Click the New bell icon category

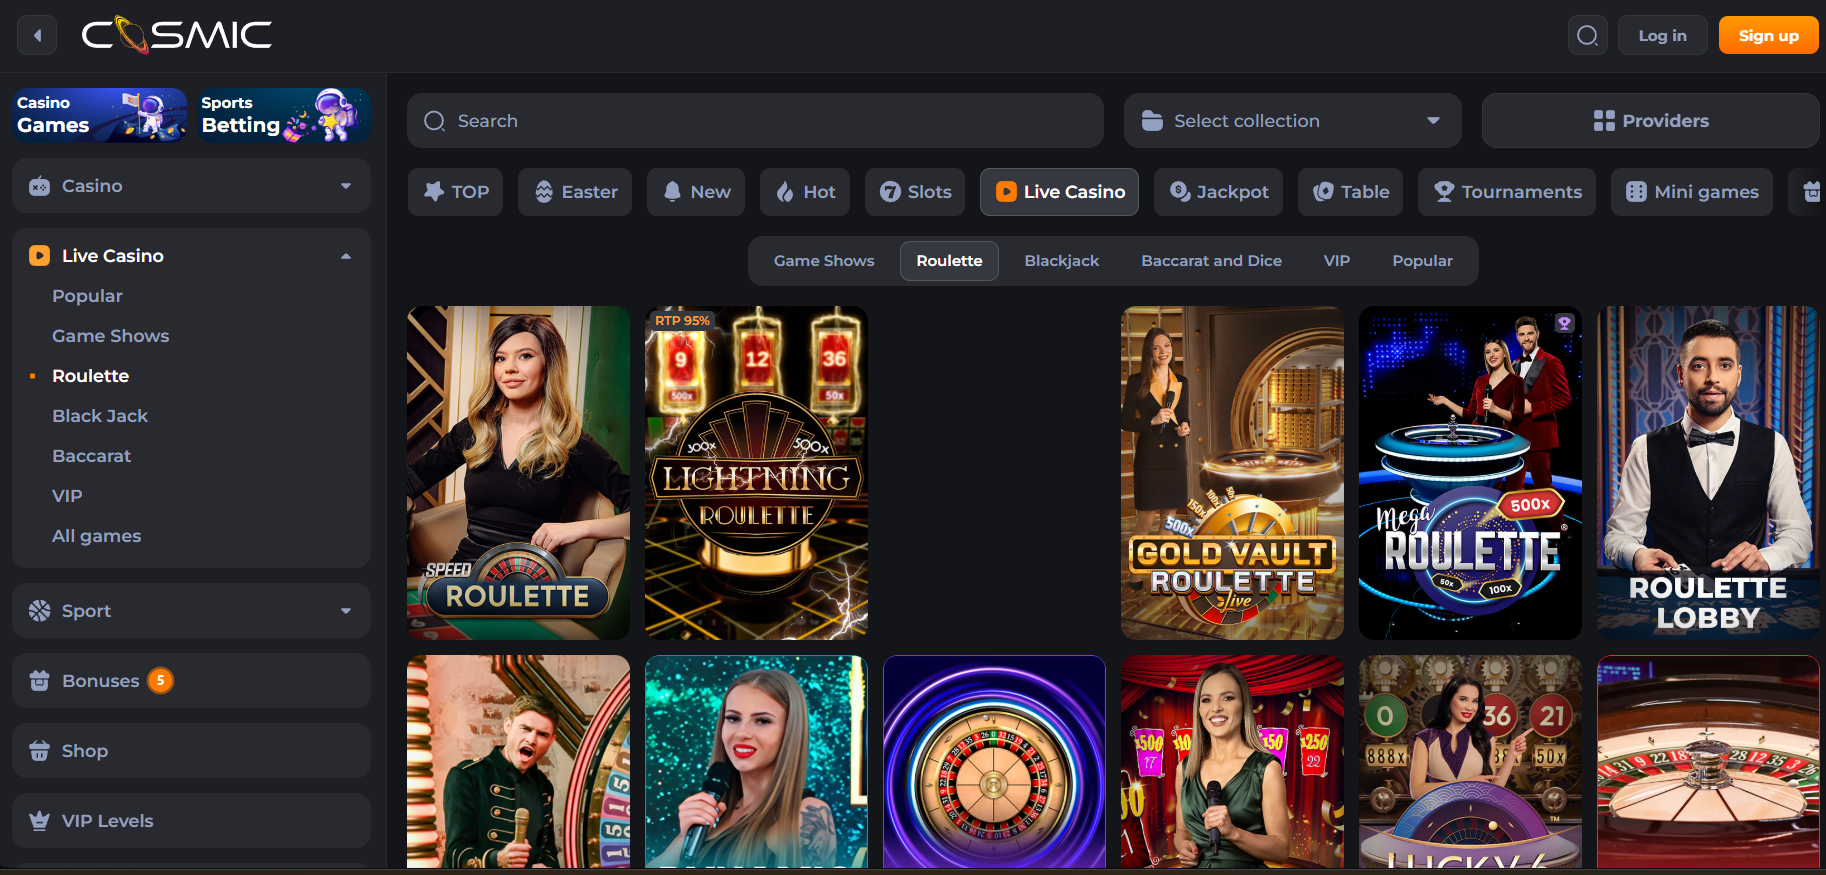point(673,192)
